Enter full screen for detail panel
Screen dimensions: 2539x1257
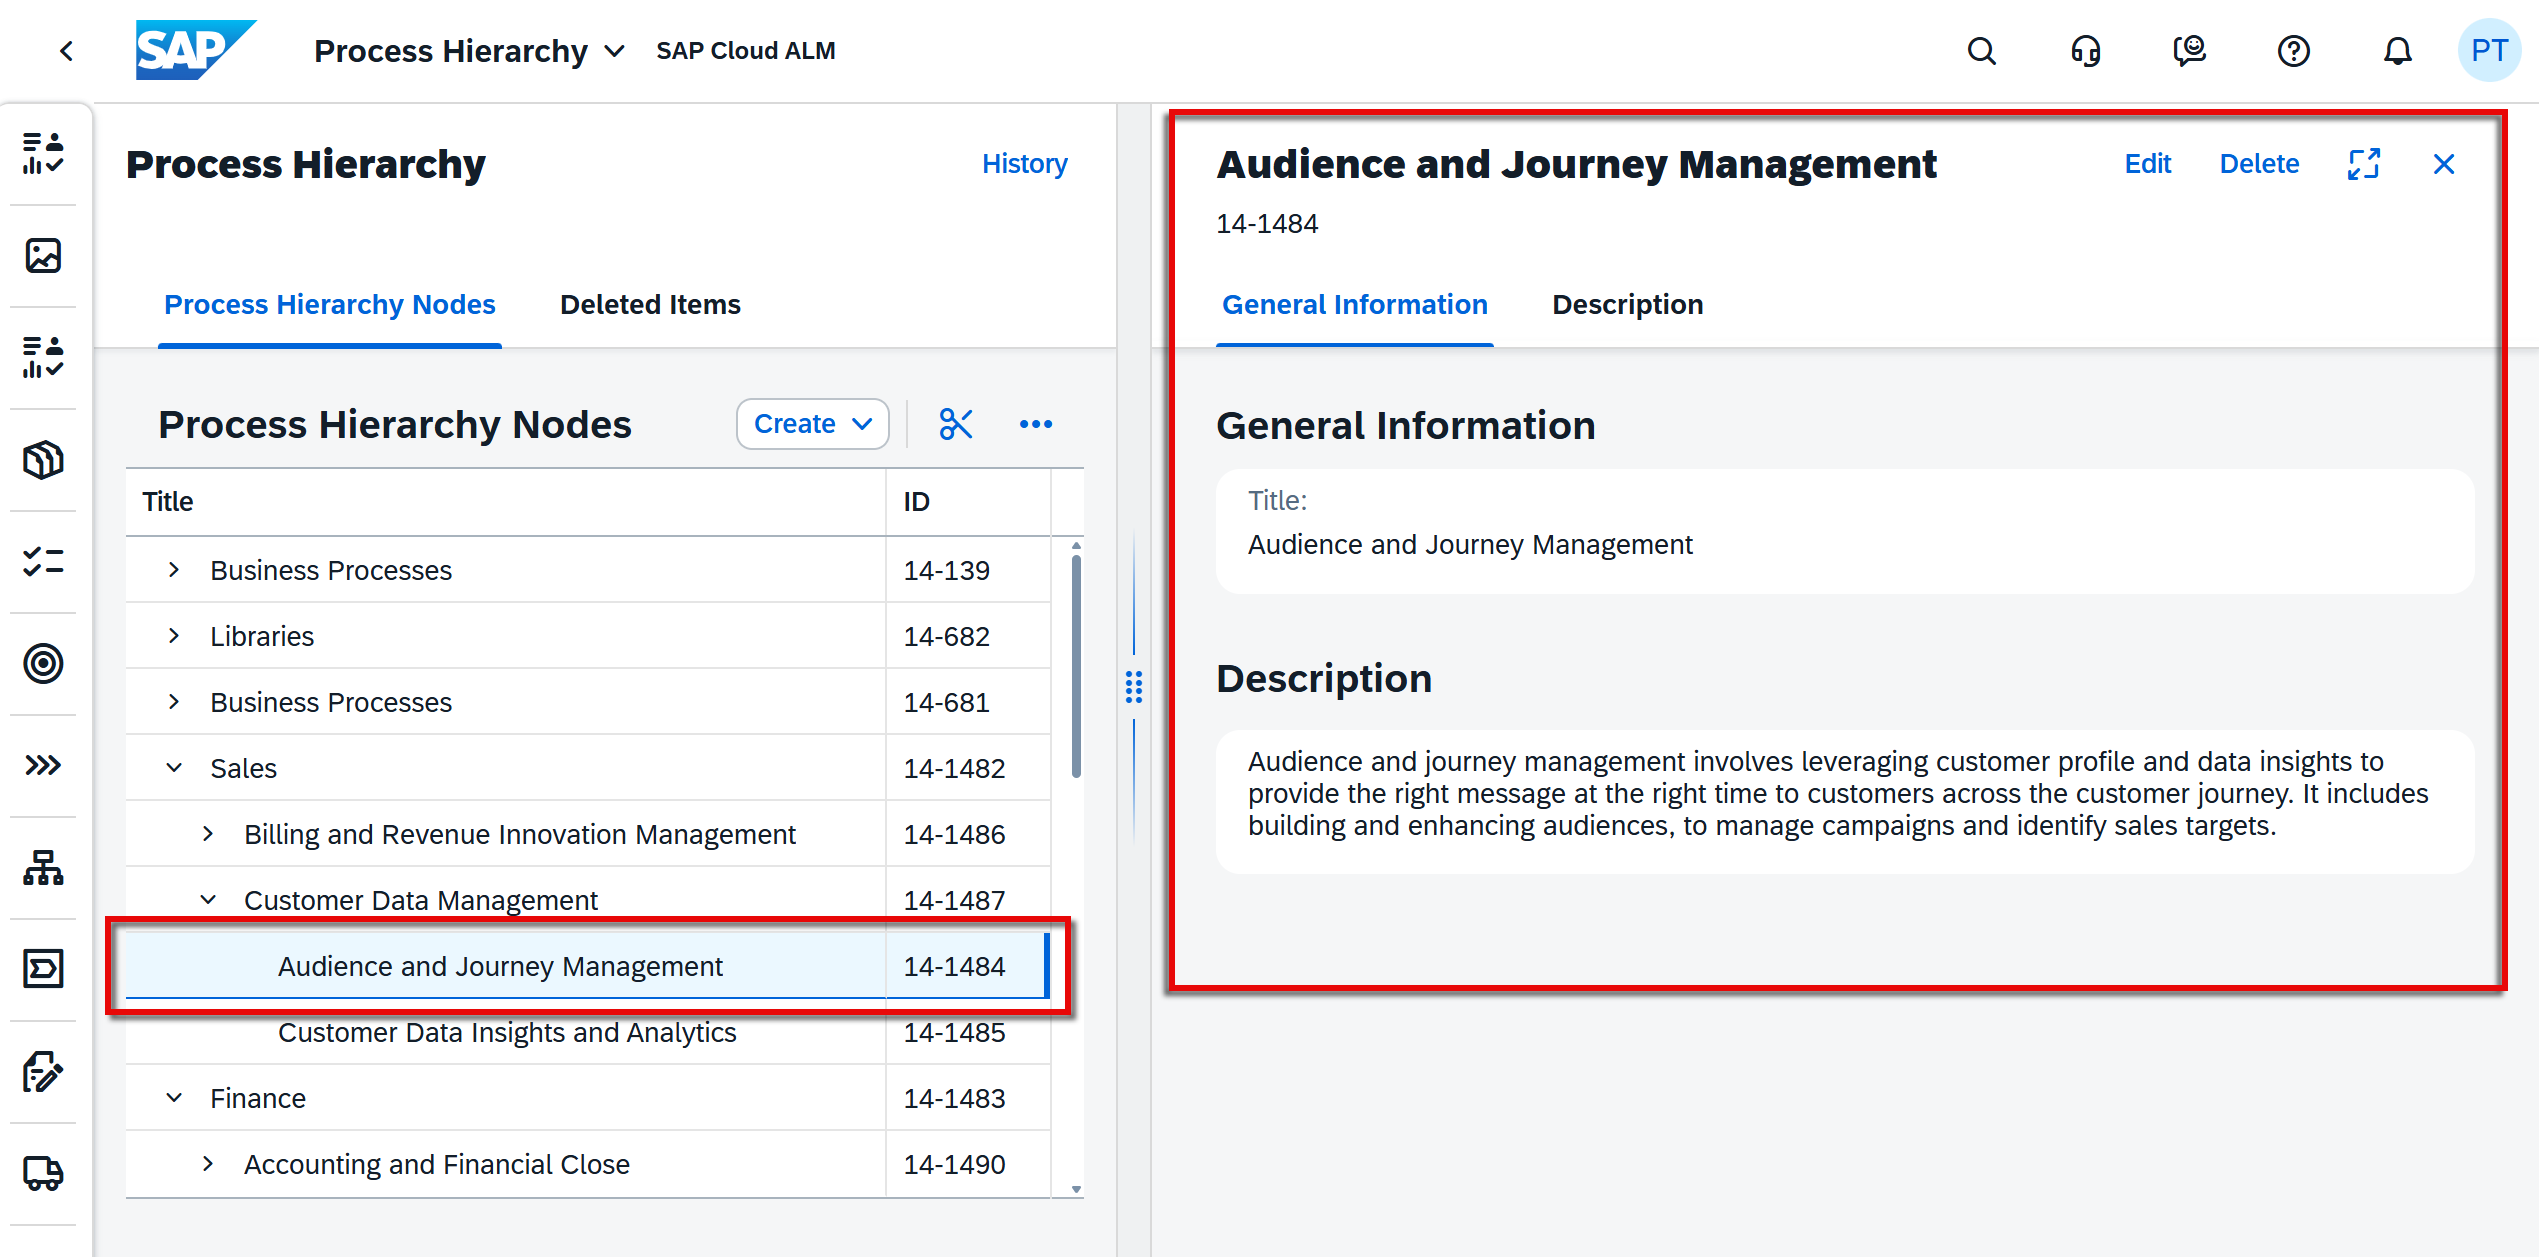[x=2364, y=164]
